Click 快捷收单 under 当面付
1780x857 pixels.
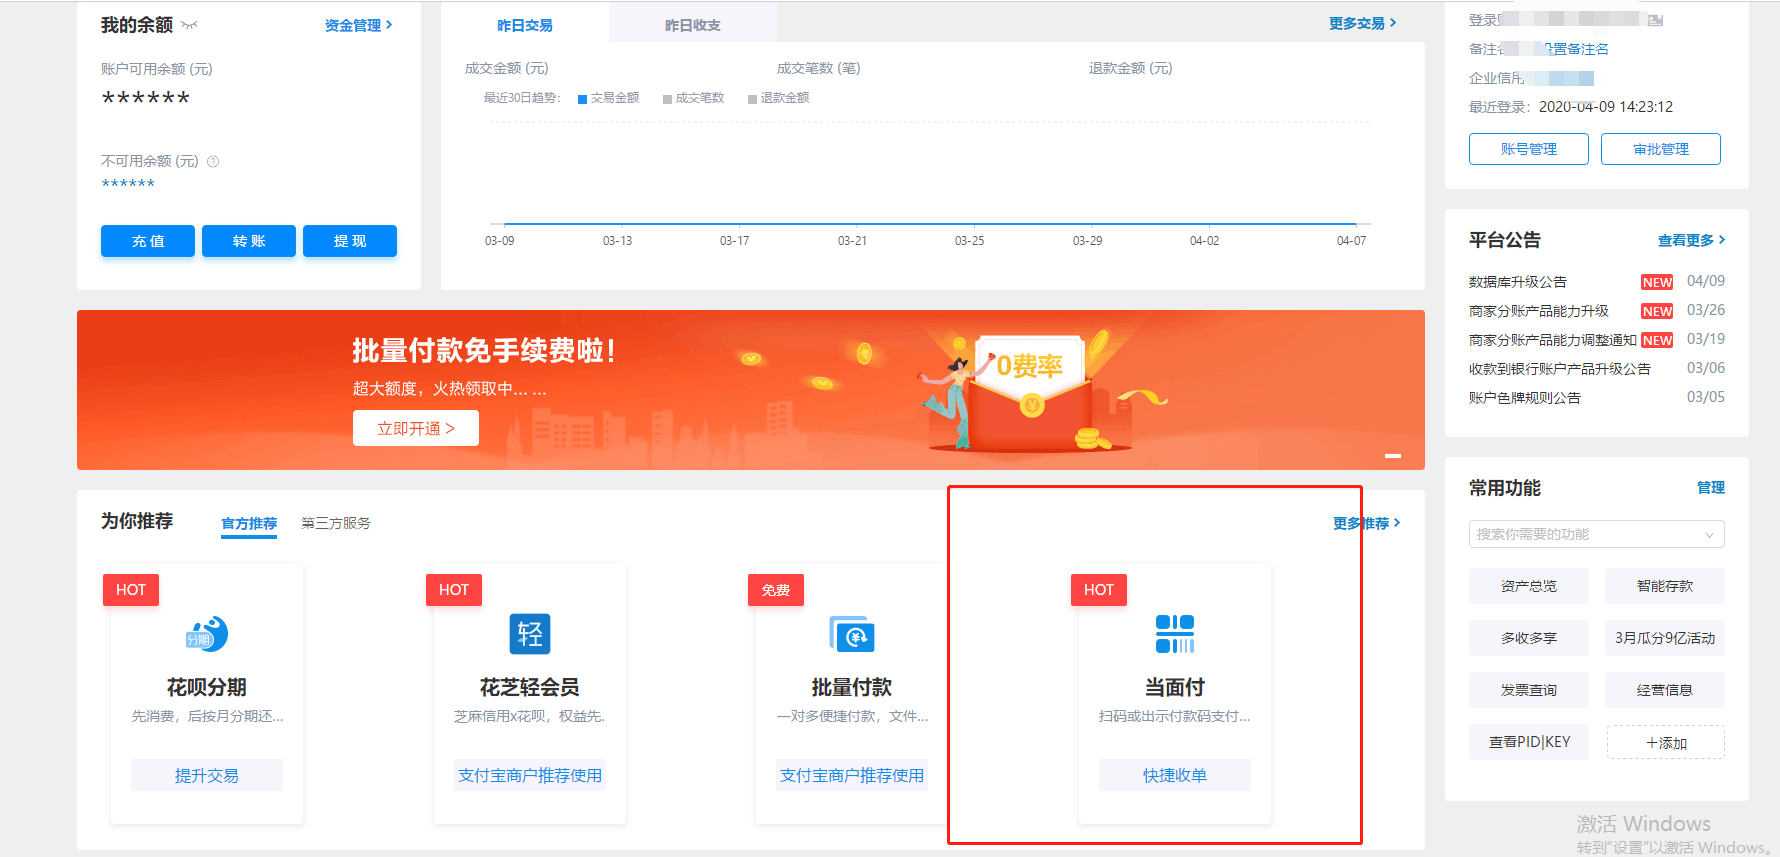1175,775
